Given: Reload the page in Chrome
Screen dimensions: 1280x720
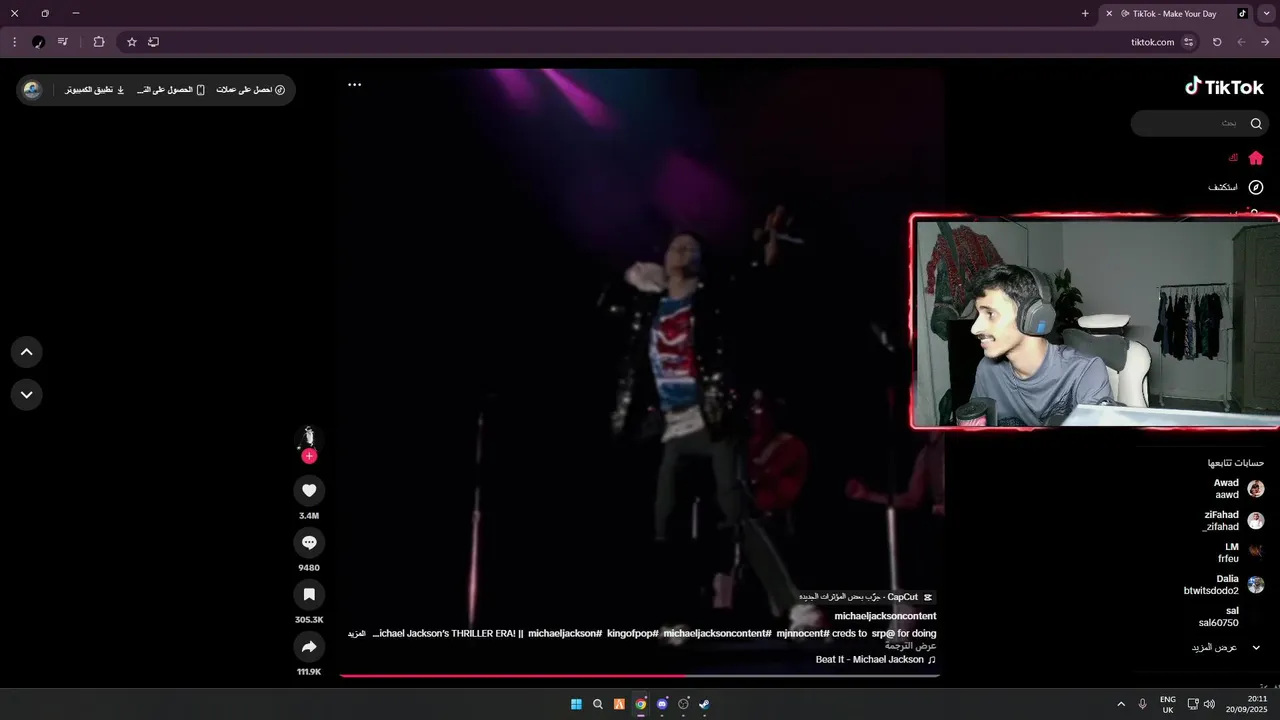Looking at the screenshot, I should coord(1217,42).
